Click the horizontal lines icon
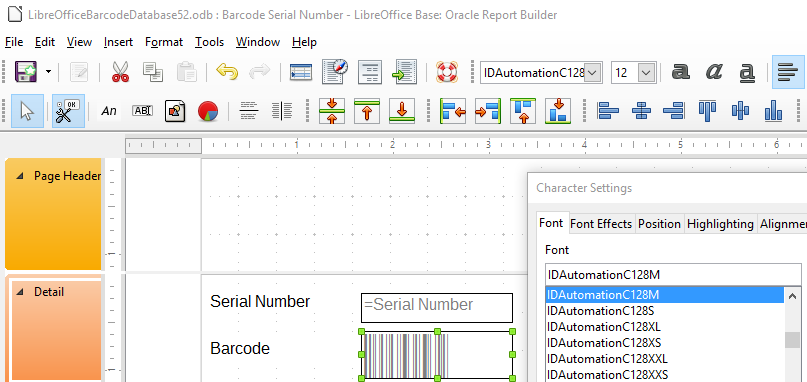 pyautogui.click(x=249, y=111)
